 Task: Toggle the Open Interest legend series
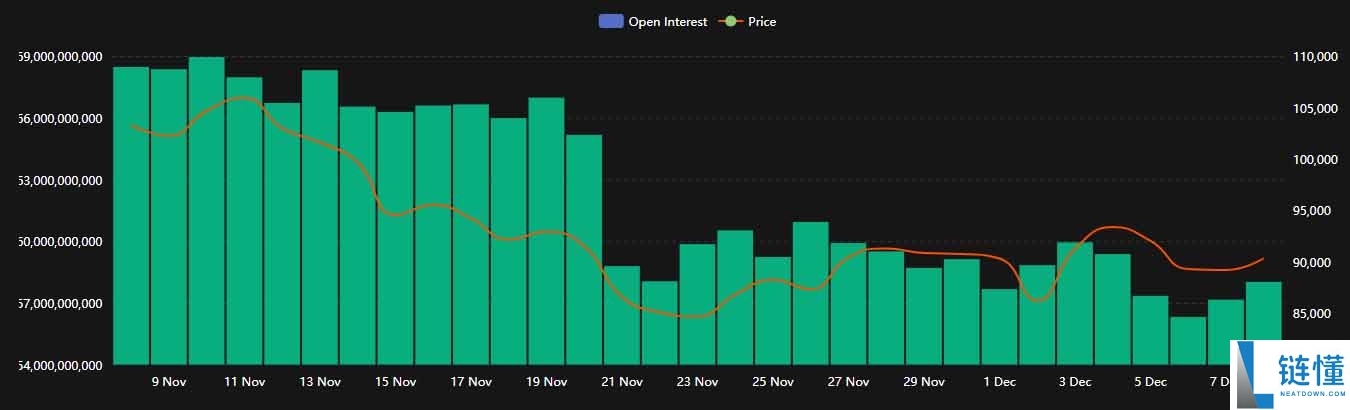point(667,21)
